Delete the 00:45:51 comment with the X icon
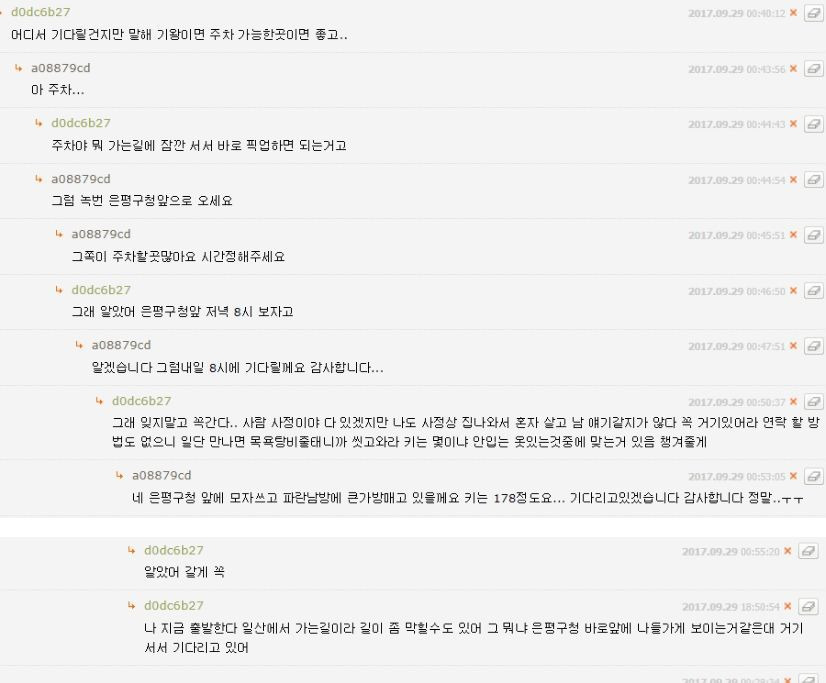The width and height of the screenshot is (826, 683). click(793, 235)
